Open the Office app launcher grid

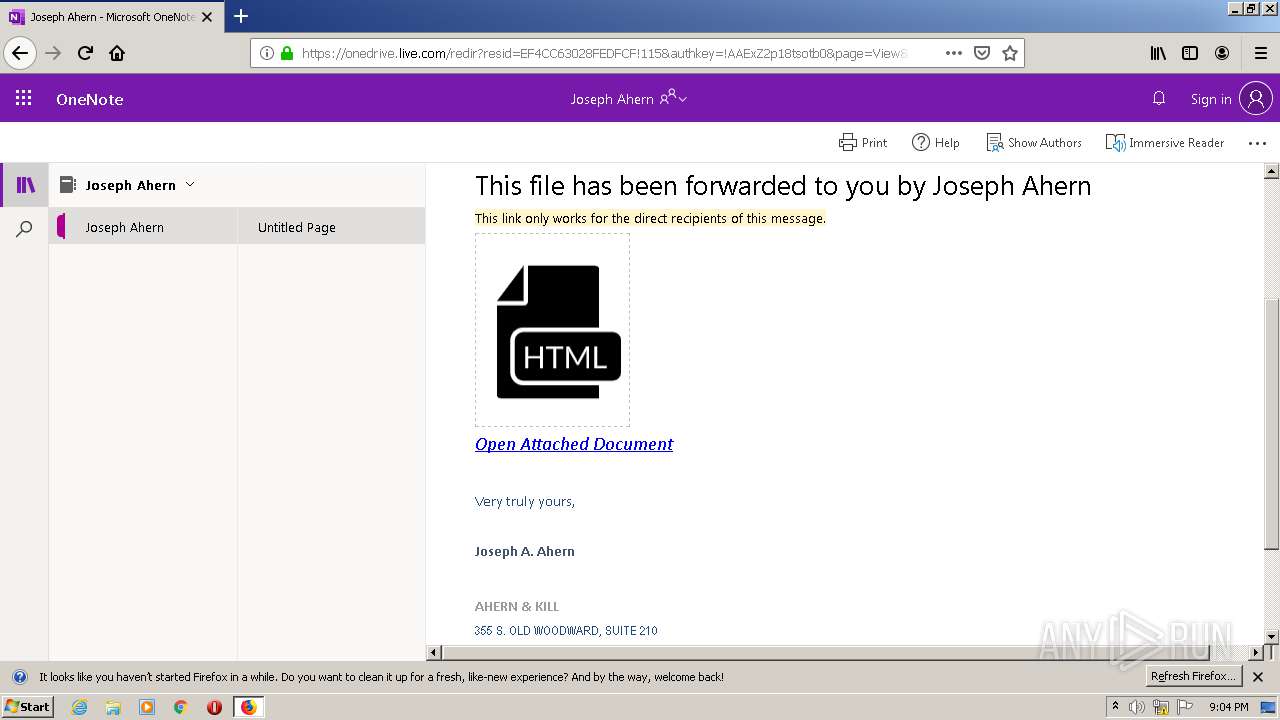[23, 98]
